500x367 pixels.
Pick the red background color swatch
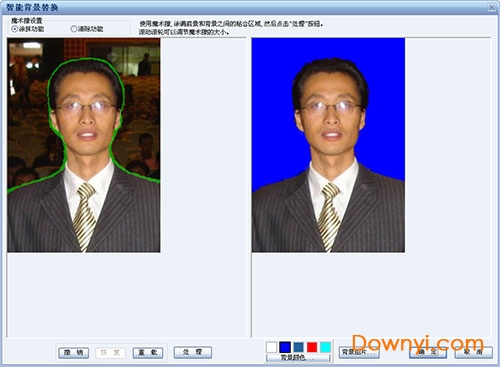(312, 347)
